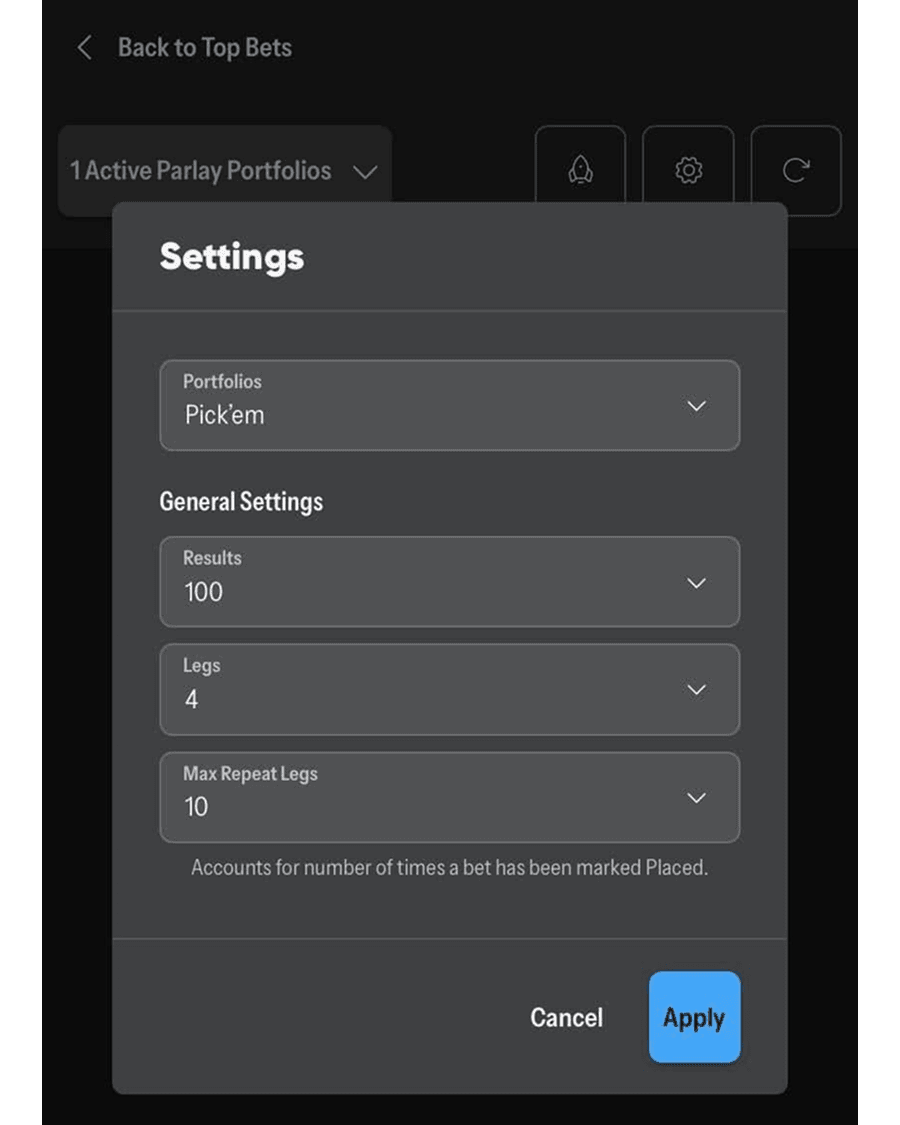Viewport: 900px width, 1125px height.
Task: Click the rocket launch icon button
Action: (580, 171)
